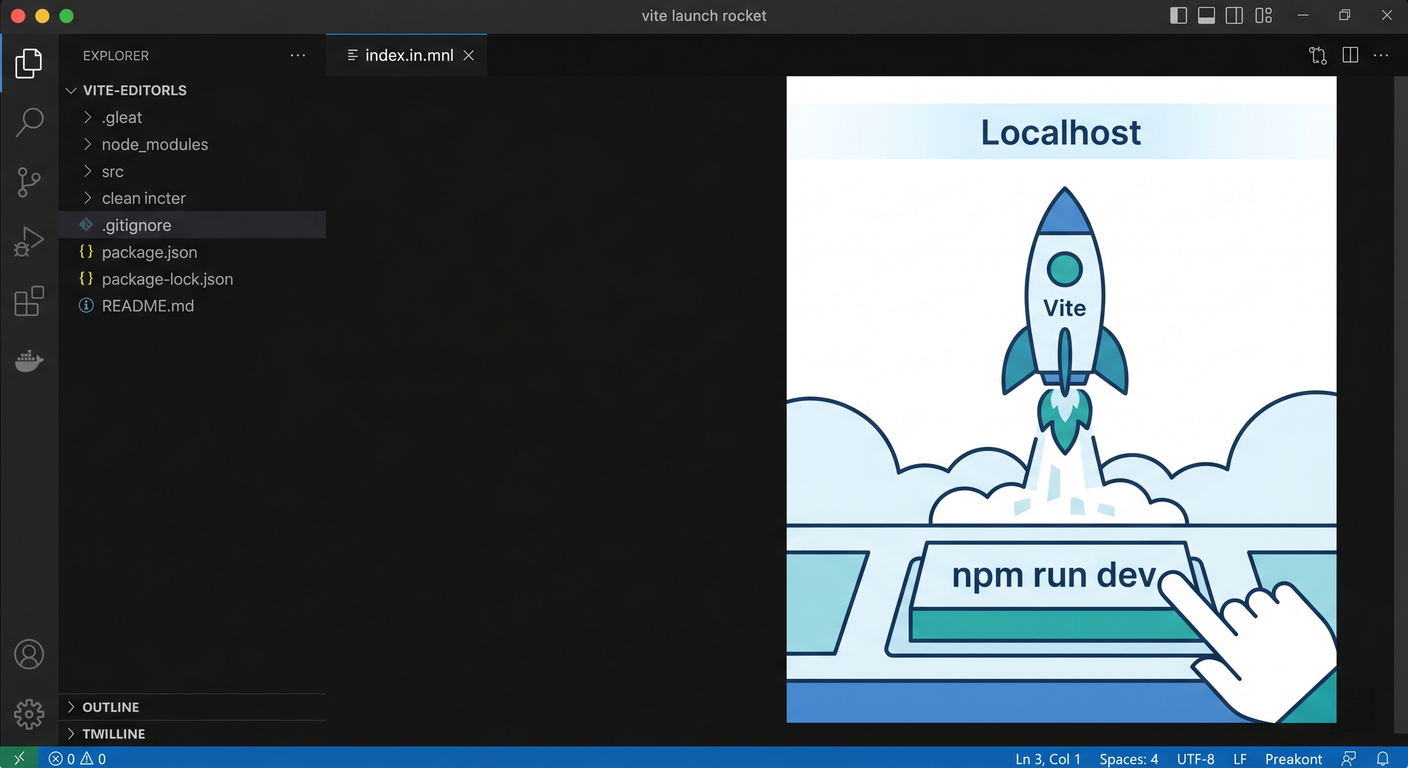This screenshot has height=768, width=1408.
Task: Open the Search view
Action: 29,123
